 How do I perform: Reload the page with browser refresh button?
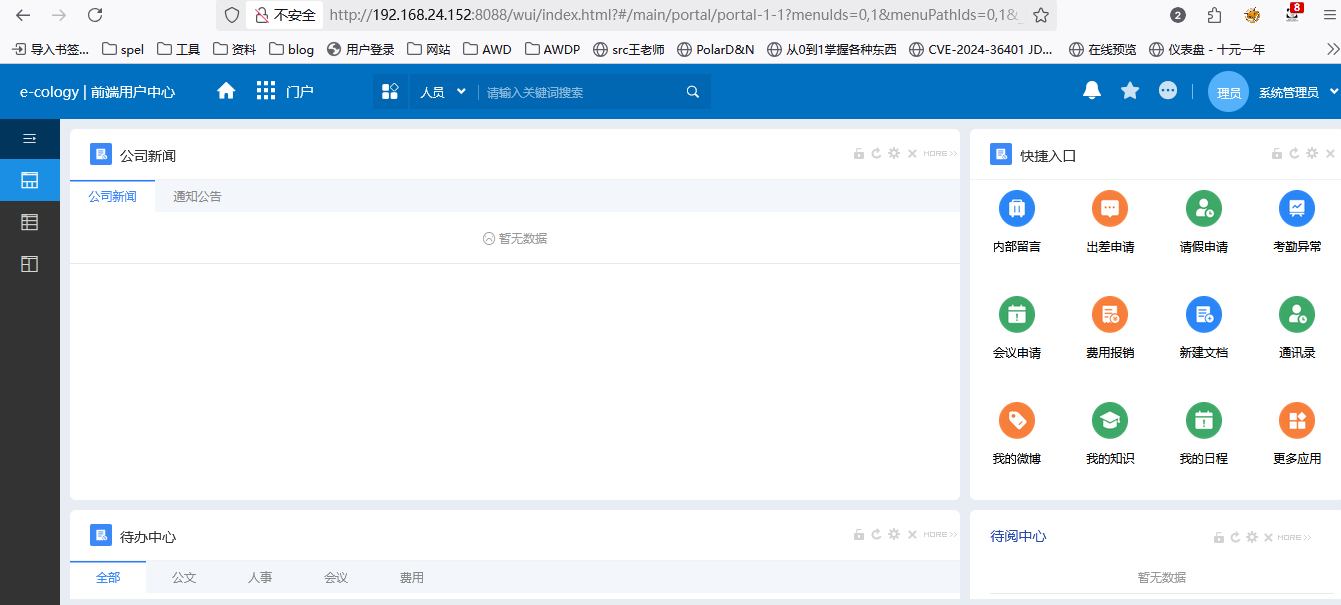95,15
